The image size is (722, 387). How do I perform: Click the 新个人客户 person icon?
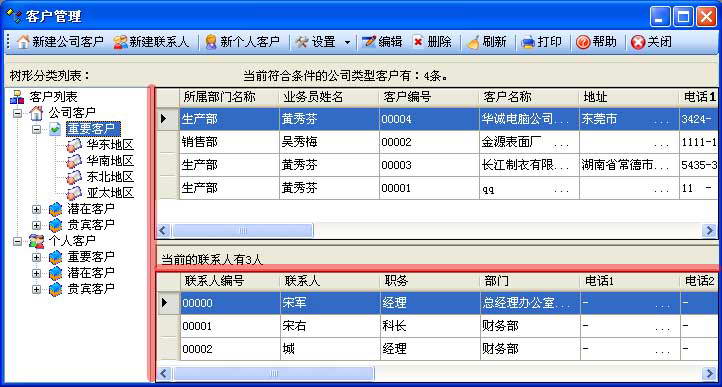211,42
